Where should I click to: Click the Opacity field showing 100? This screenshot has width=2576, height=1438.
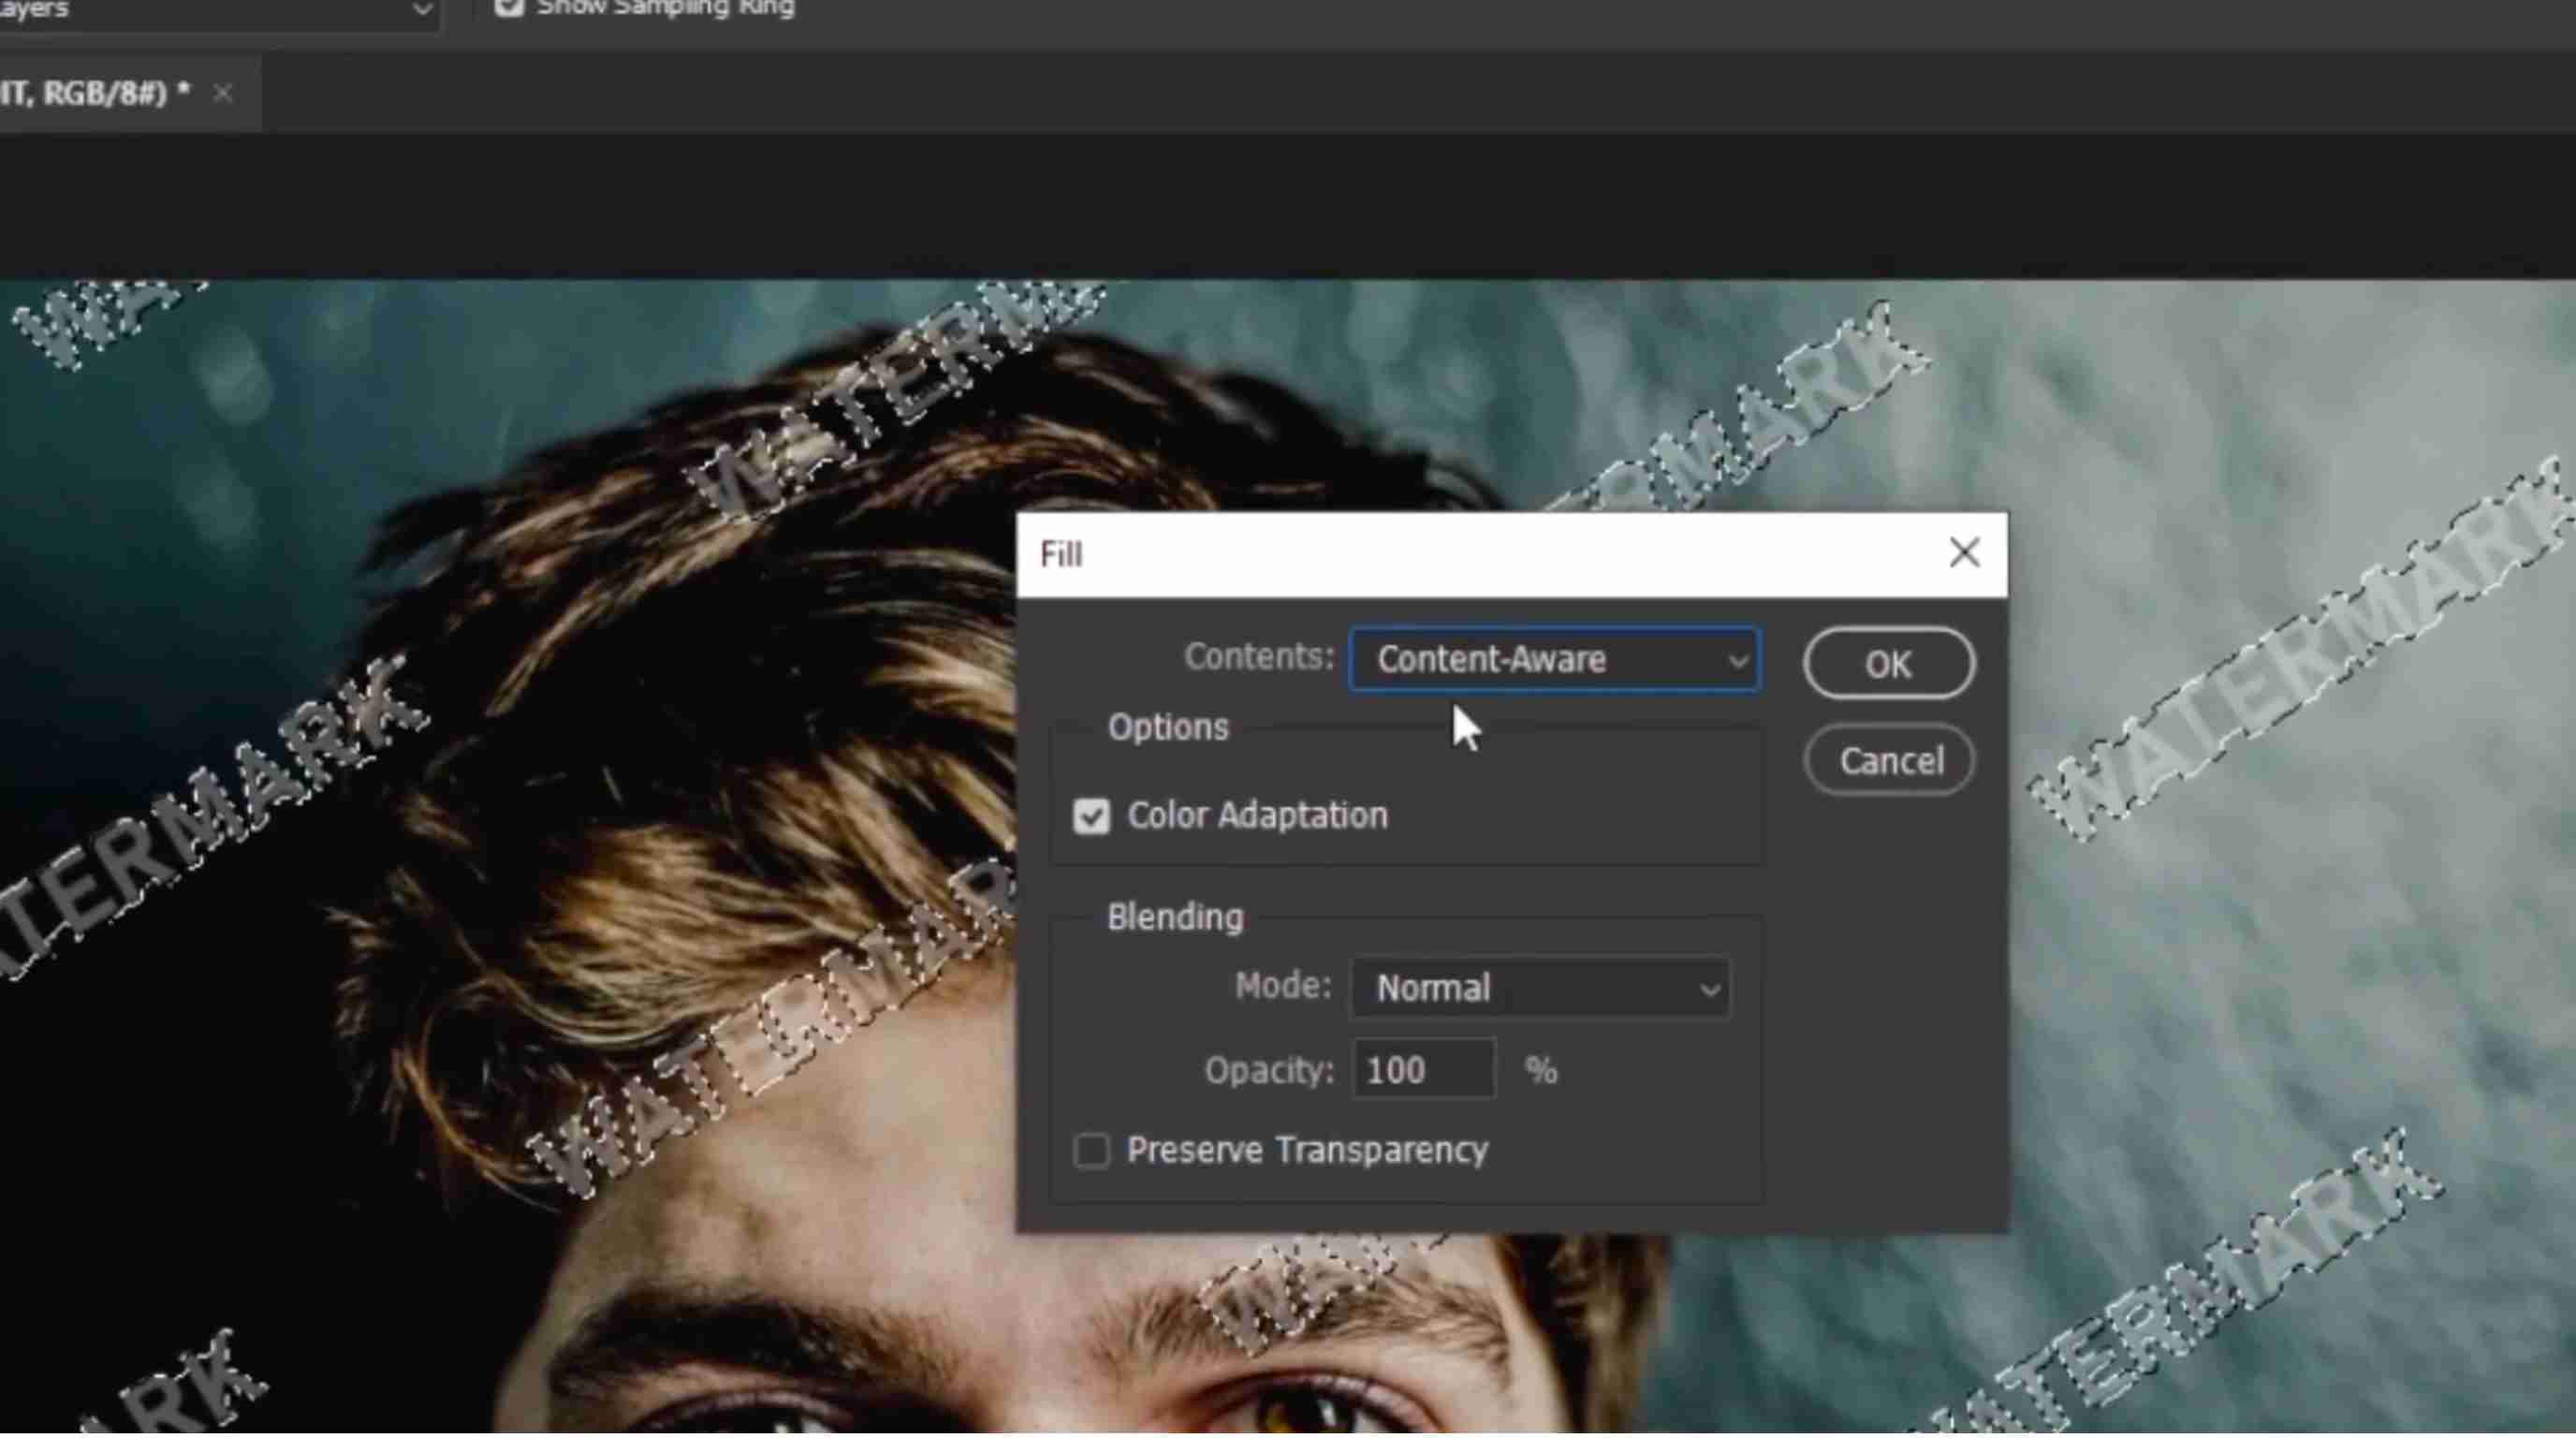point(1423,1070)
